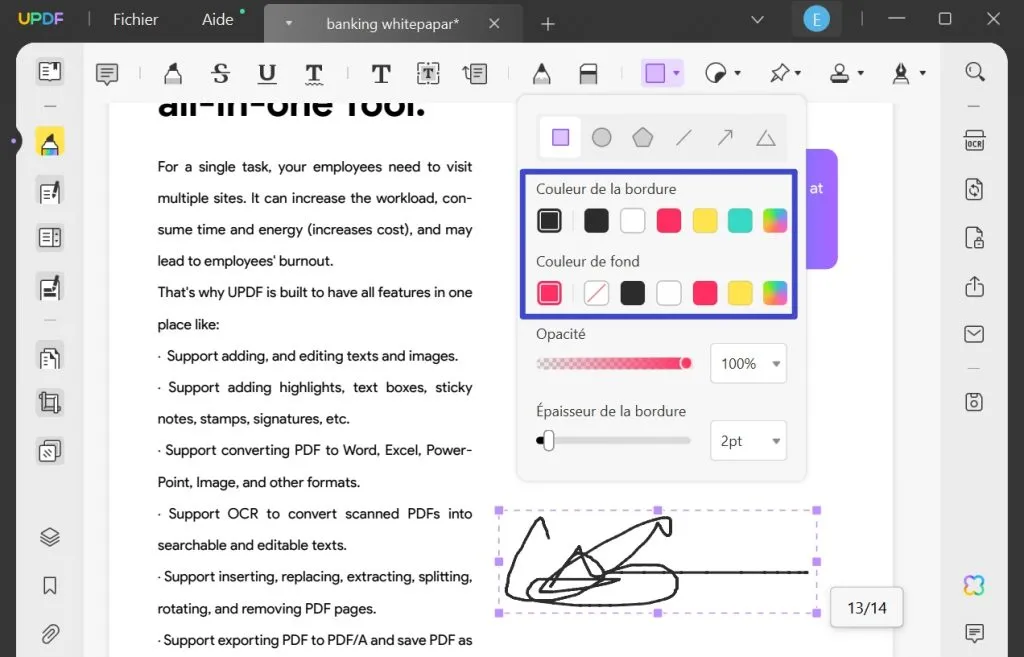Open the Search magnifier icon
Viewport: 1024px width, 657px height.
tap(974, 71)
